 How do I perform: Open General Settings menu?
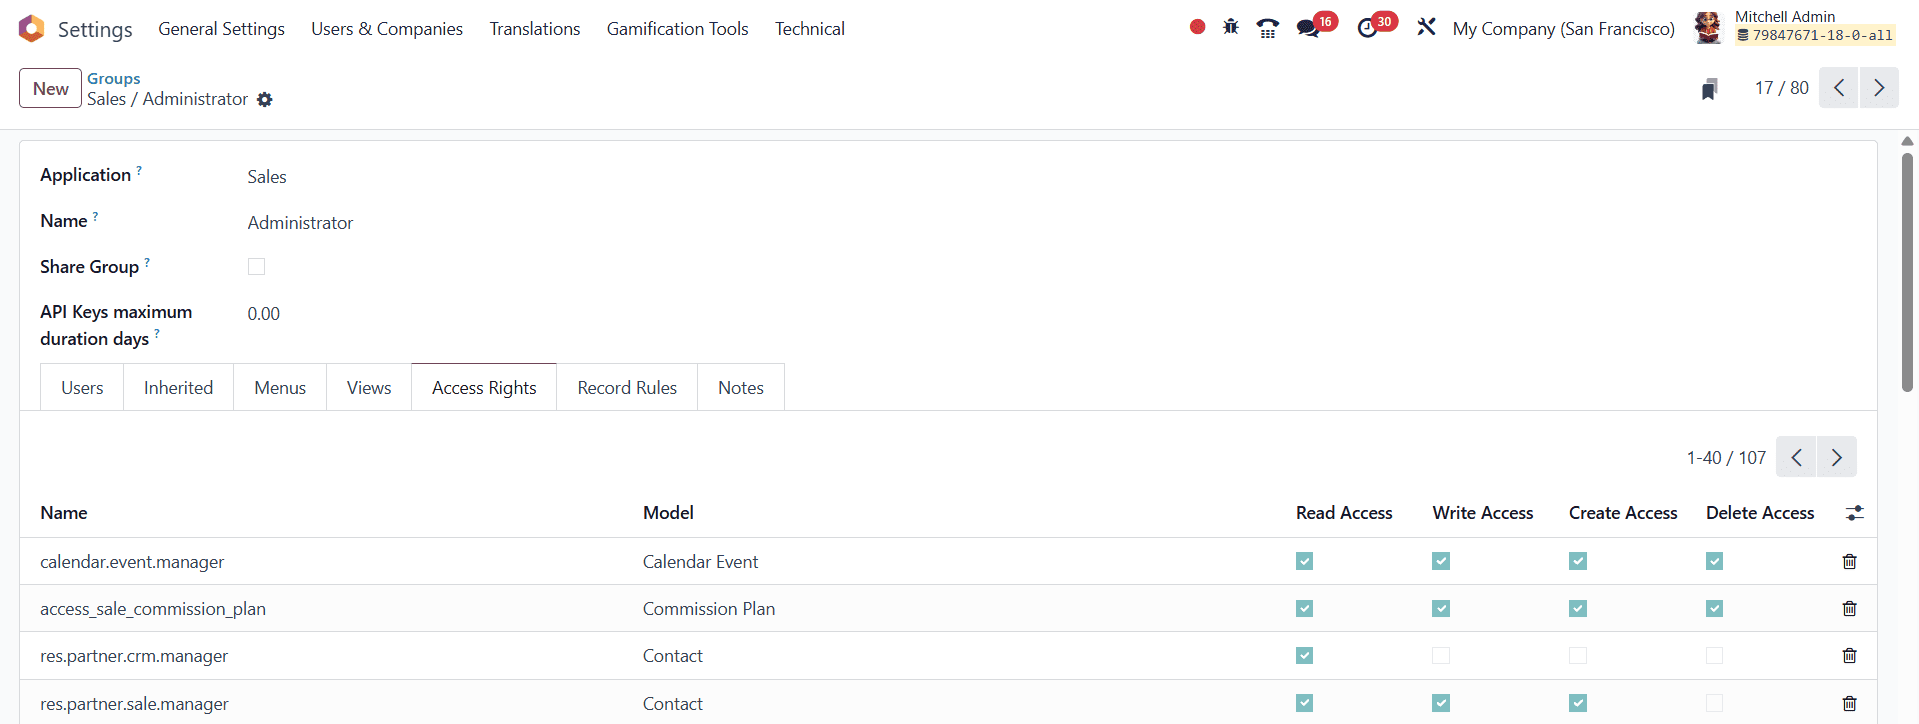point(221,29)
